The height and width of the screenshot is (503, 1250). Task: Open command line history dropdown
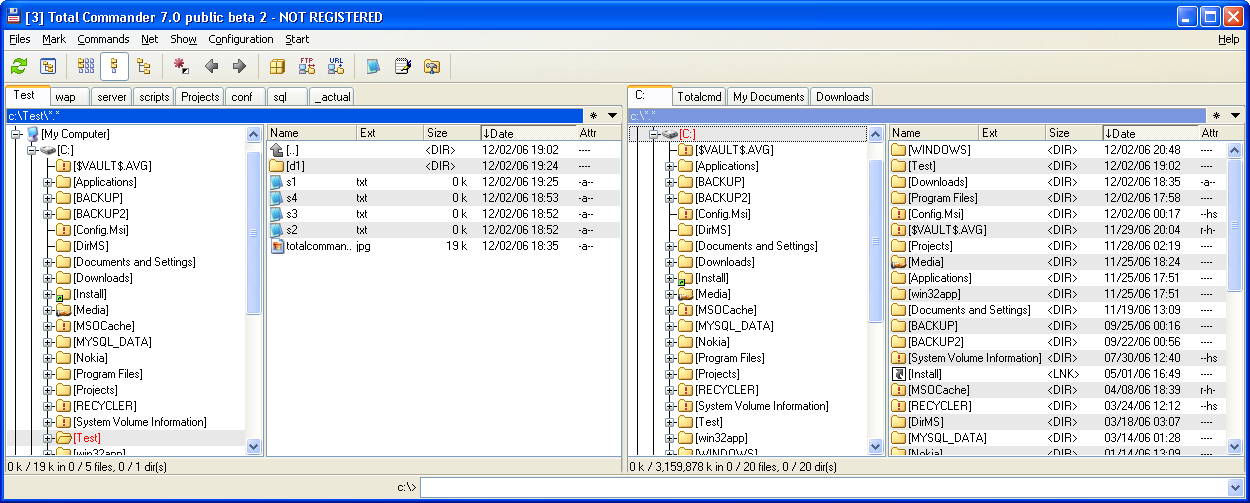[x=1234, y=487]
